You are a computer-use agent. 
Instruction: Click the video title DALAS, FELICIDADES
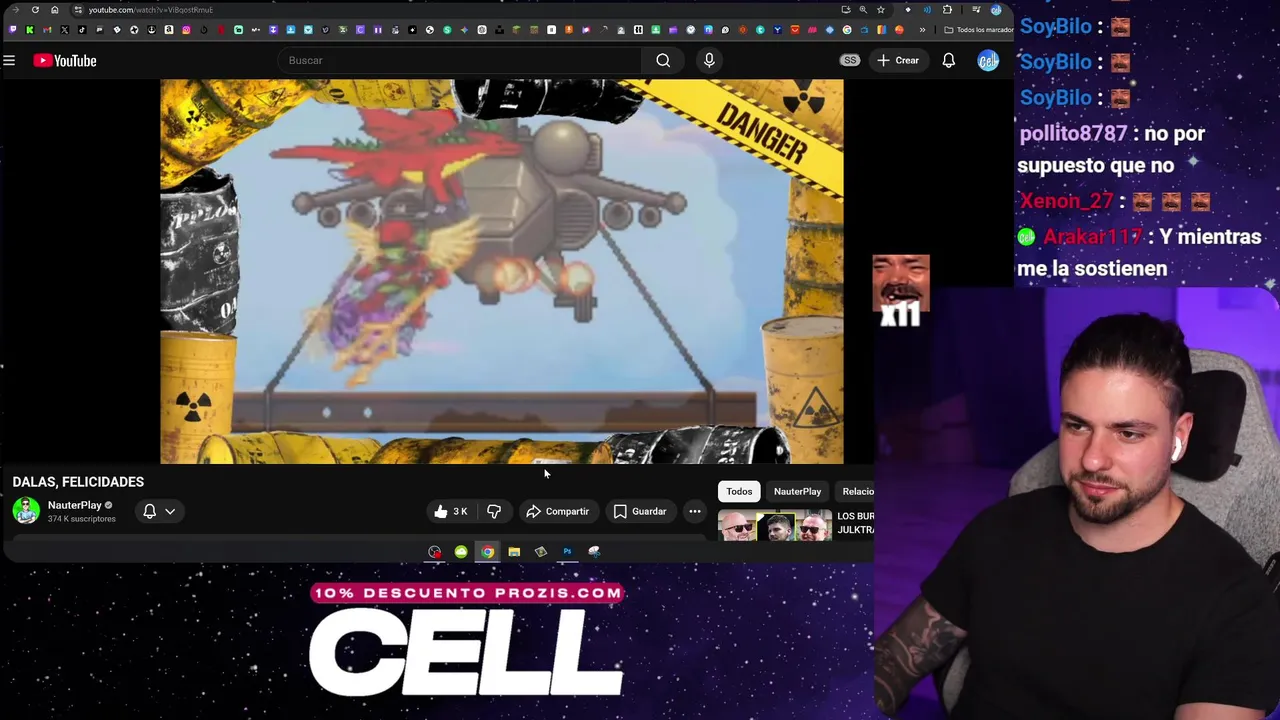tap(78, 482)
